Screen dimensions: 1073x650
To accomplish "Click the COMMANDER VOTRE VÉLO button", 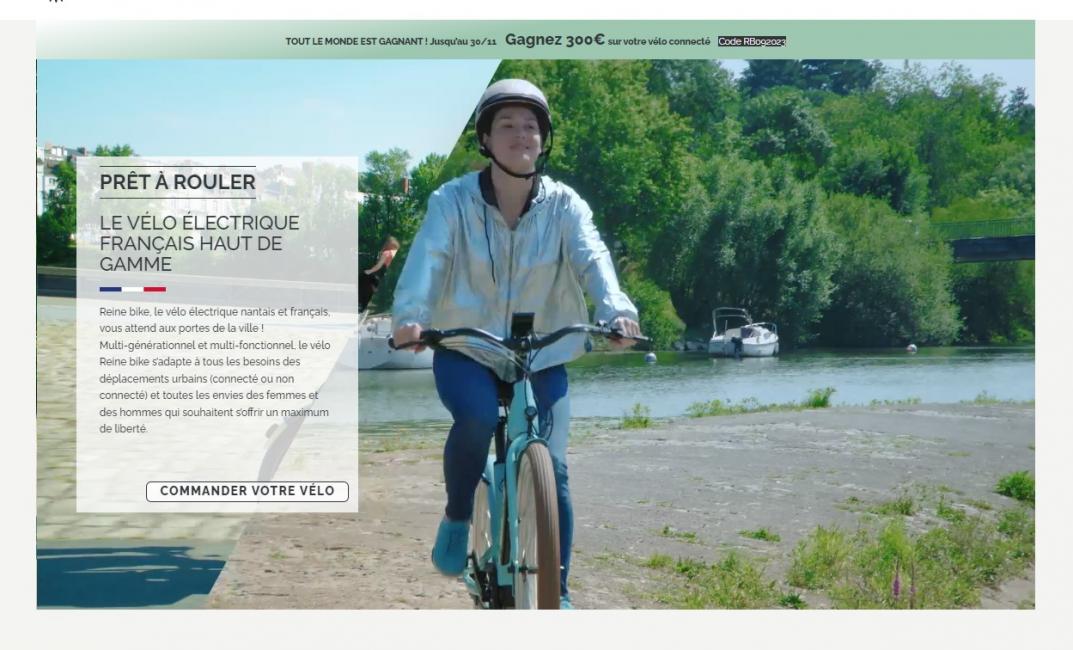I will point(247,491).
